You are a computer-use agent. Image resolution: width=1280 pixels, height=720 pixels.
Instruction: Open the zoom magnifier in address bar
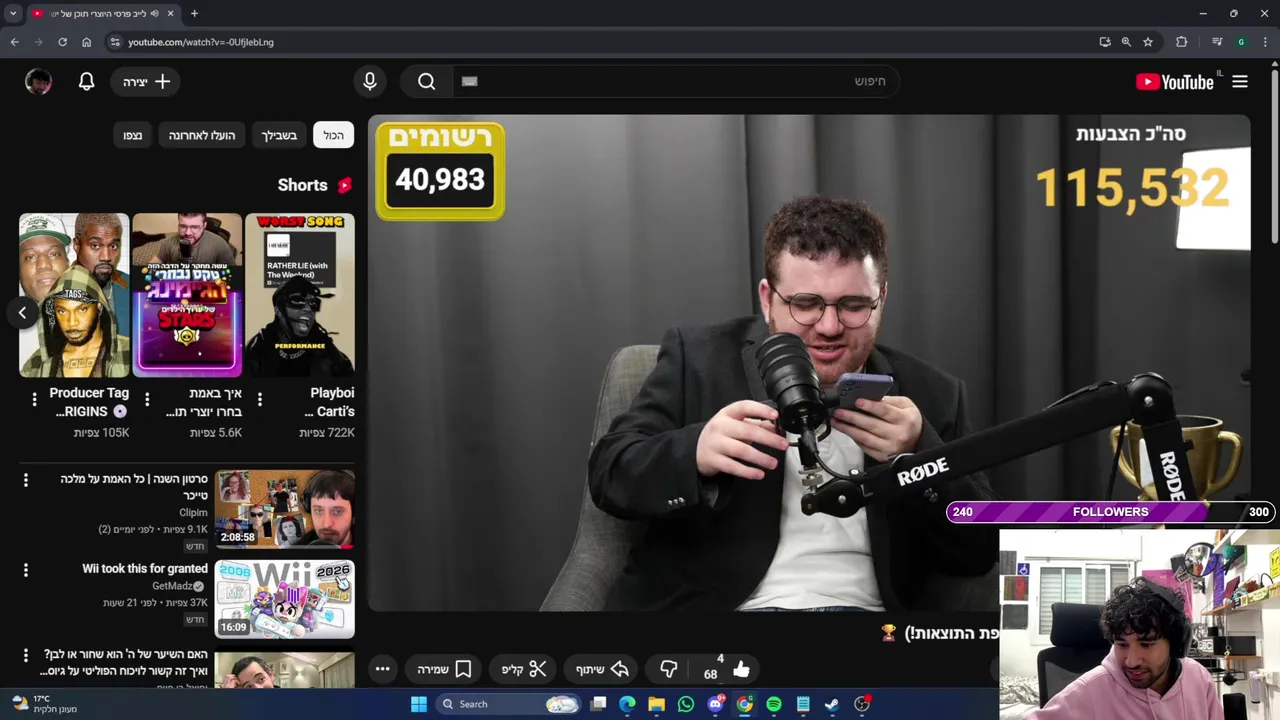1126,42
